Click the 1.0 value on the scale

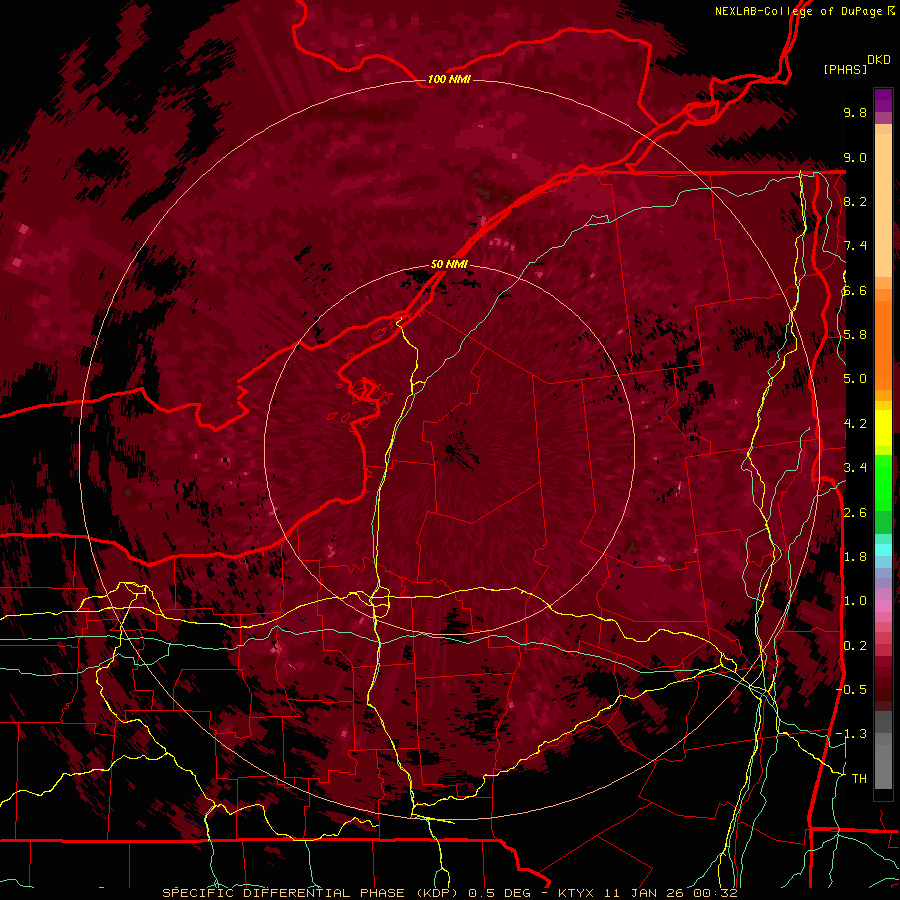855,601
